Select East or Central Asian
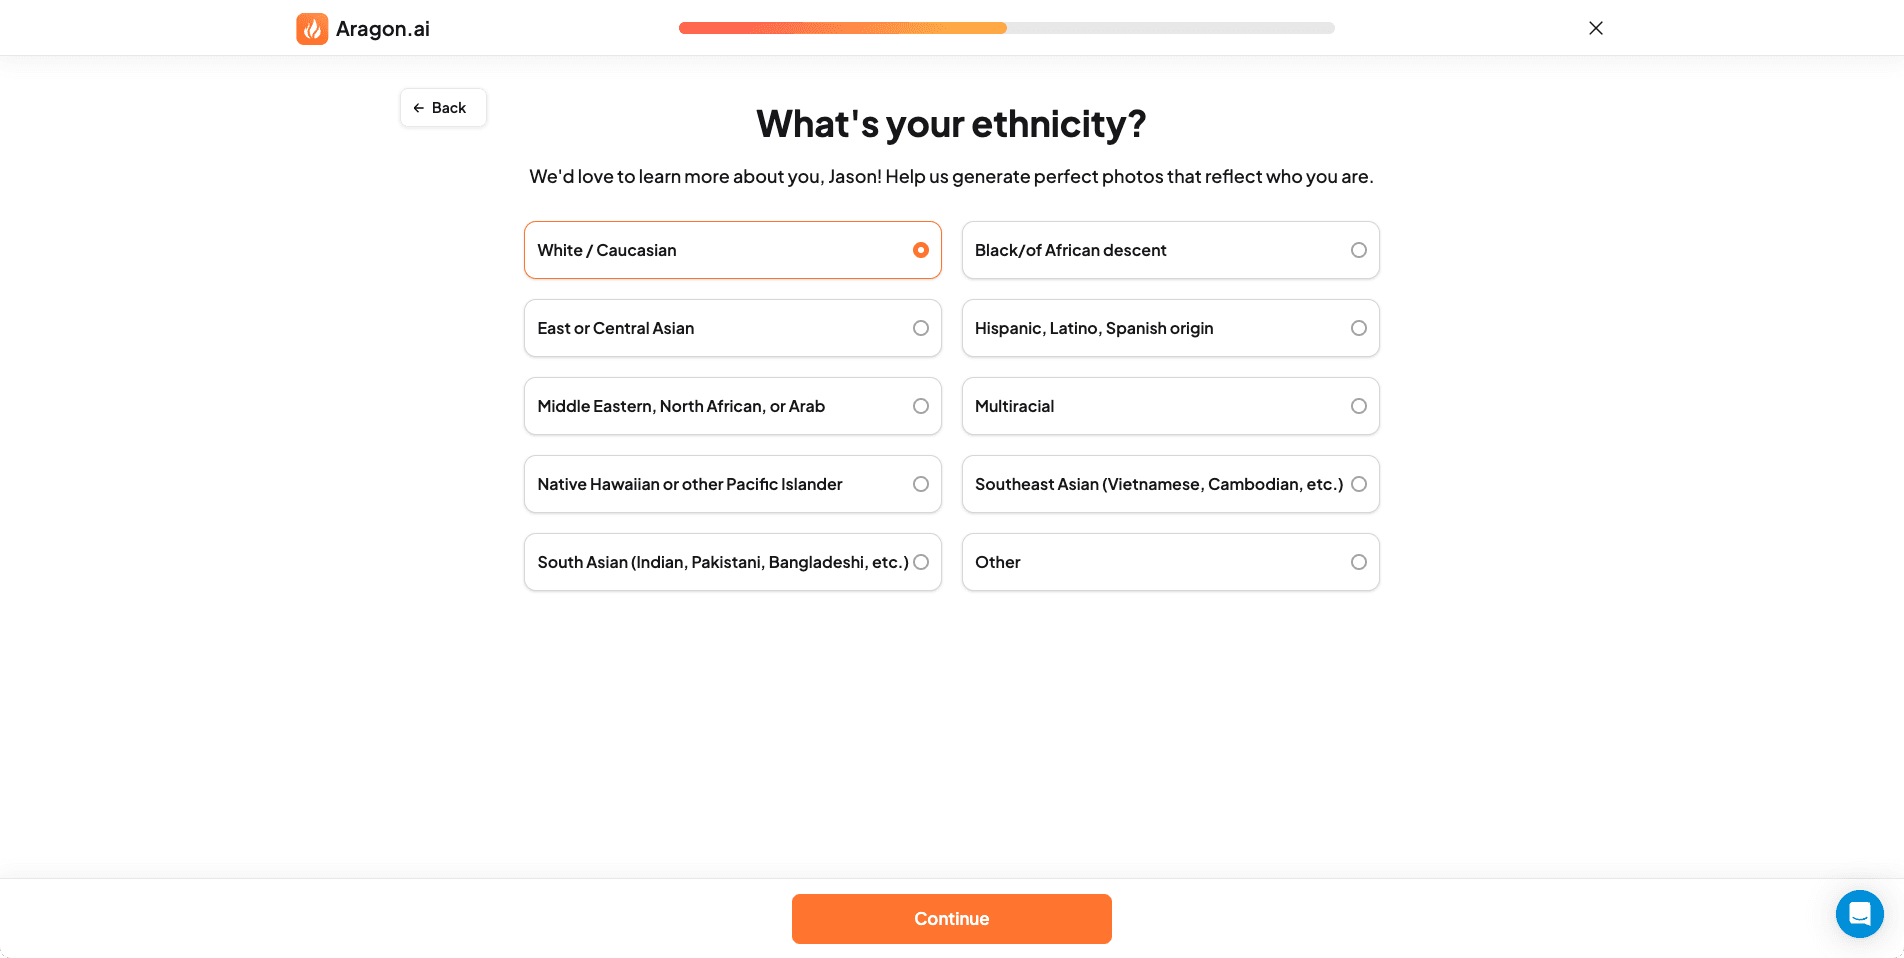This screenshot has height=958, width=1904. click(x=732, y=328)
